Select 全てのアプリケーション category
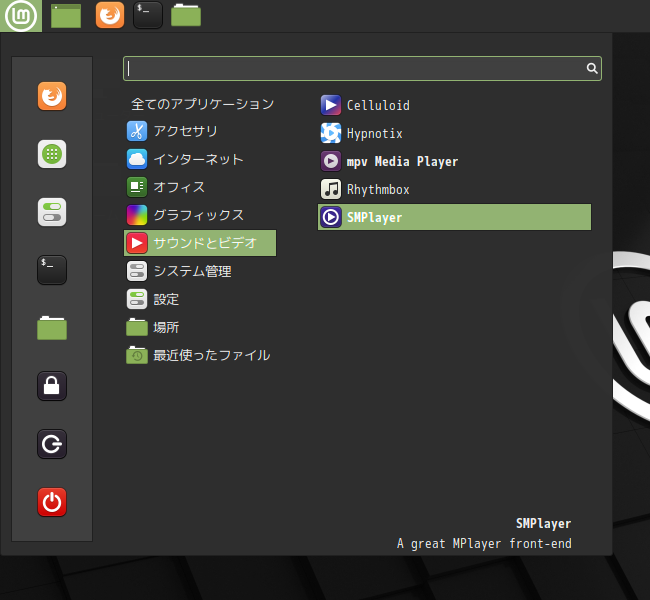Screen dimensions: 650x600 pos(200,104)
